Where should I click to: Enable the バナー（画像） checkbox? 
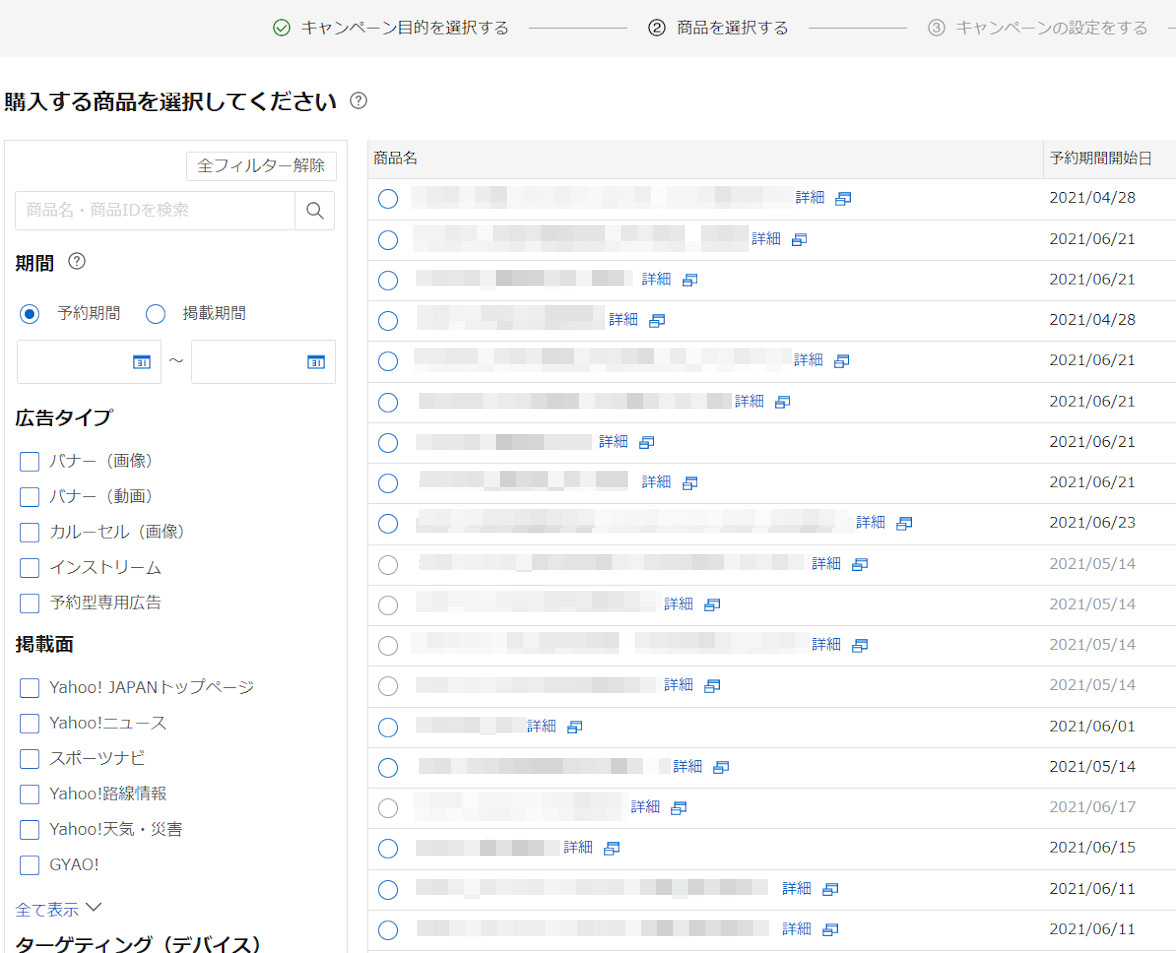point(30,461)
